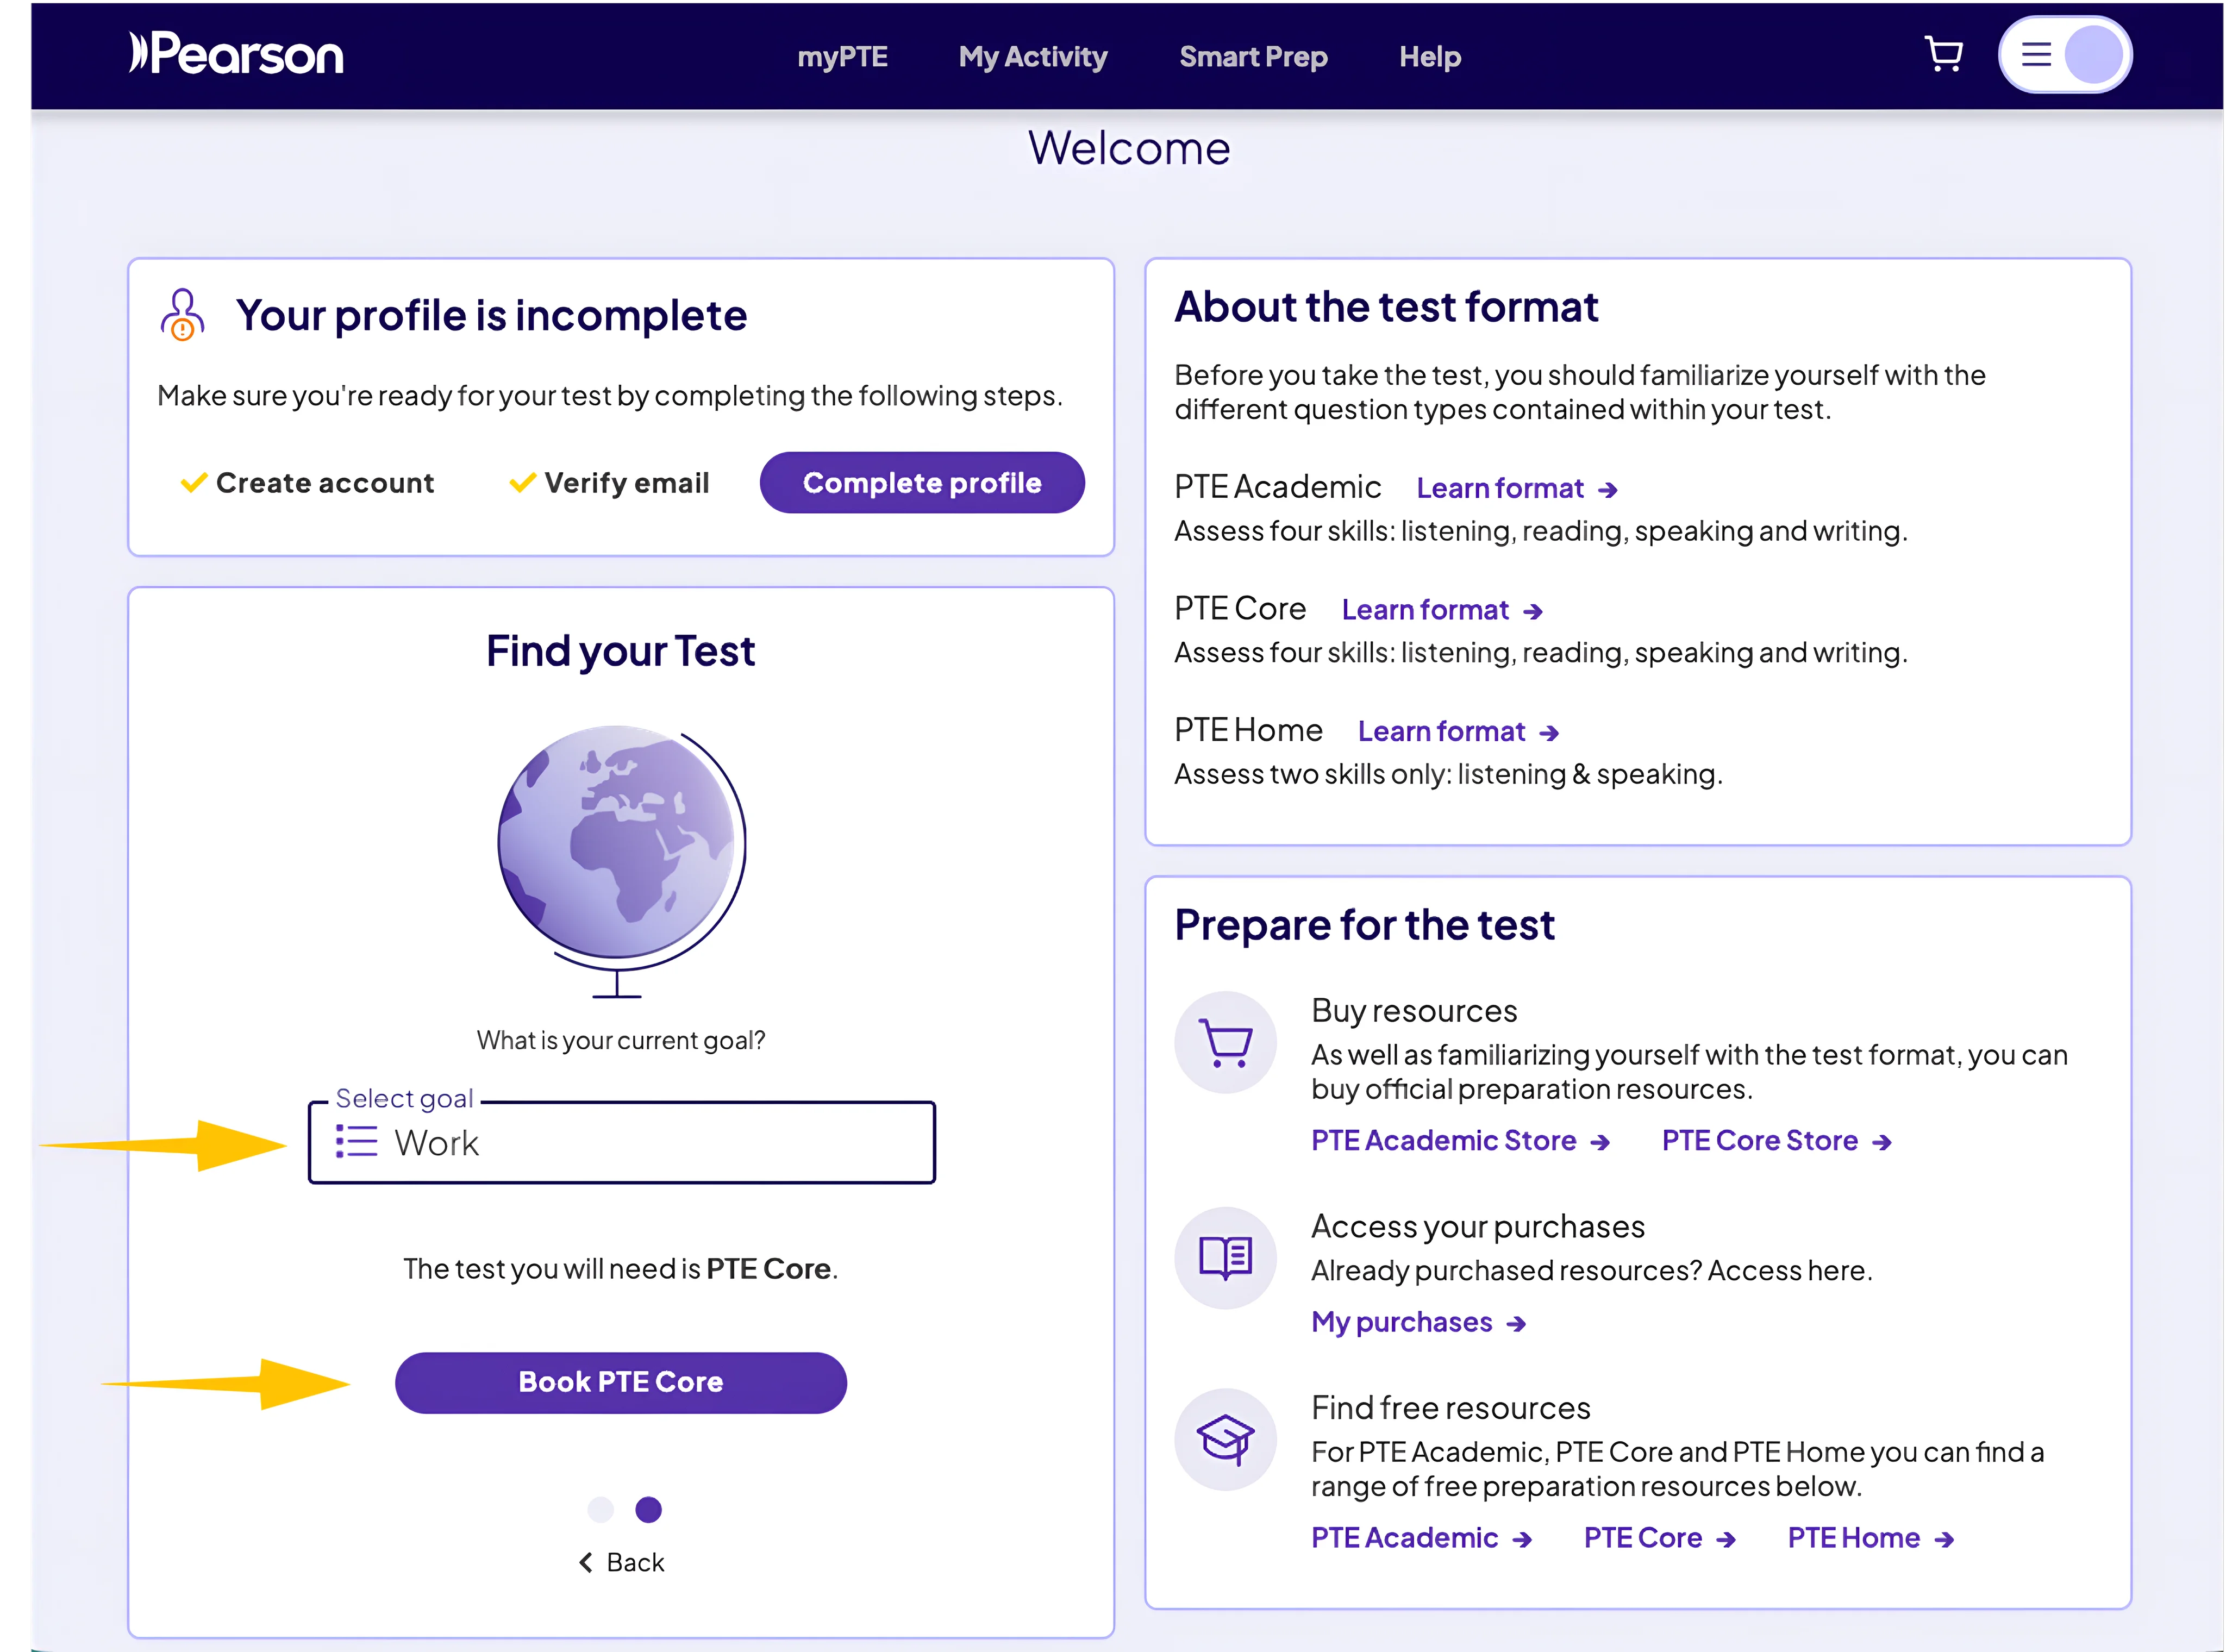Click the Pearson logo
Viewport: 2226px width, 1652px height.
pyautogui.click(x=236, y=53)
